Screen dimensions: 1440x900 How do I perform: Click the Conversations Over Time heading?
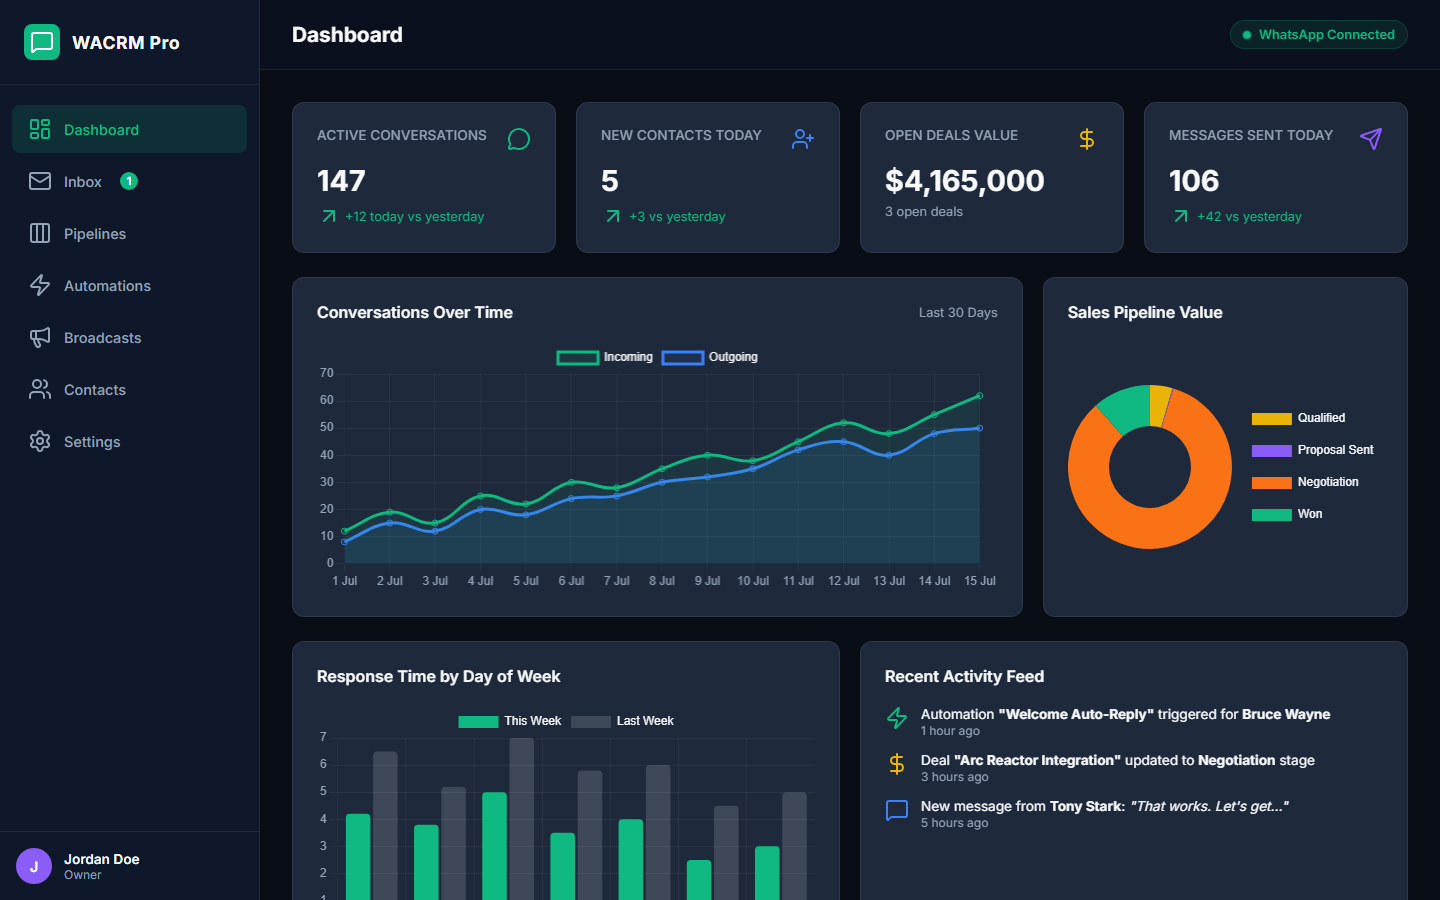click(x=415, y=312)
